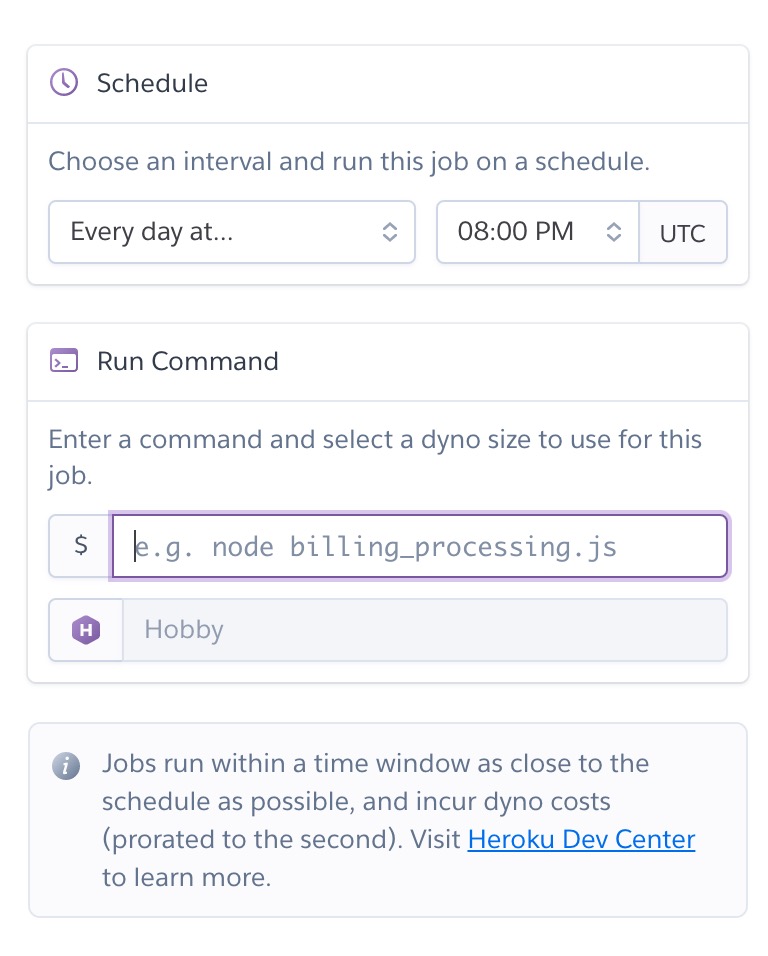Open the Heroku Dev Center link

[x=581, y=840]
